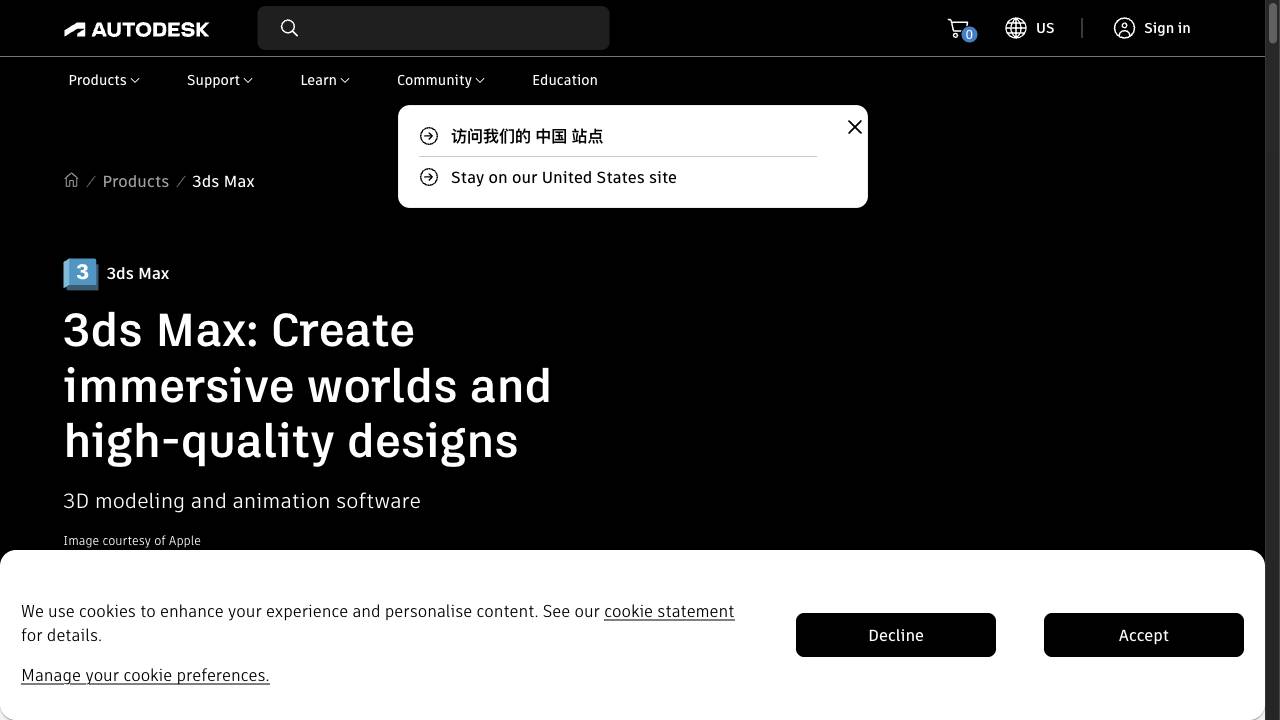This screenshot has height=720, width=1280.
Task: Click the Sign in user icon
Action: (1124, 28)
